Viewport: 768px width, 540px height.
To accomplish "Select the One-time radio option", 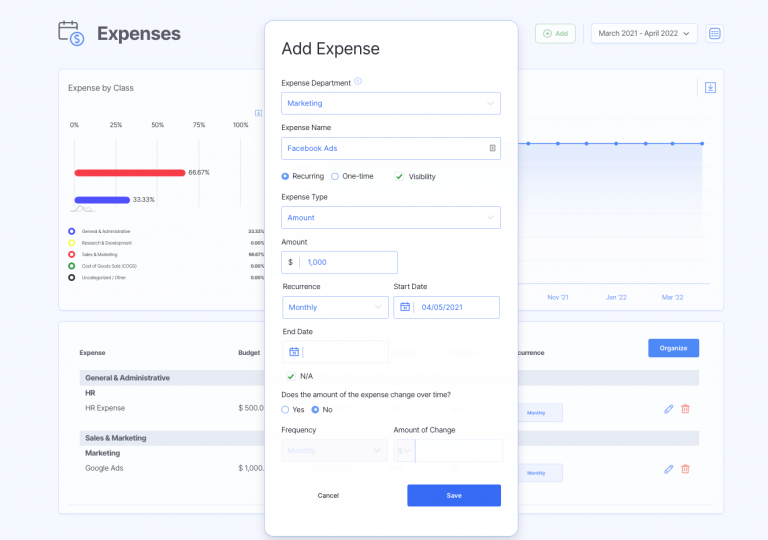I will (x=335, y=177).
